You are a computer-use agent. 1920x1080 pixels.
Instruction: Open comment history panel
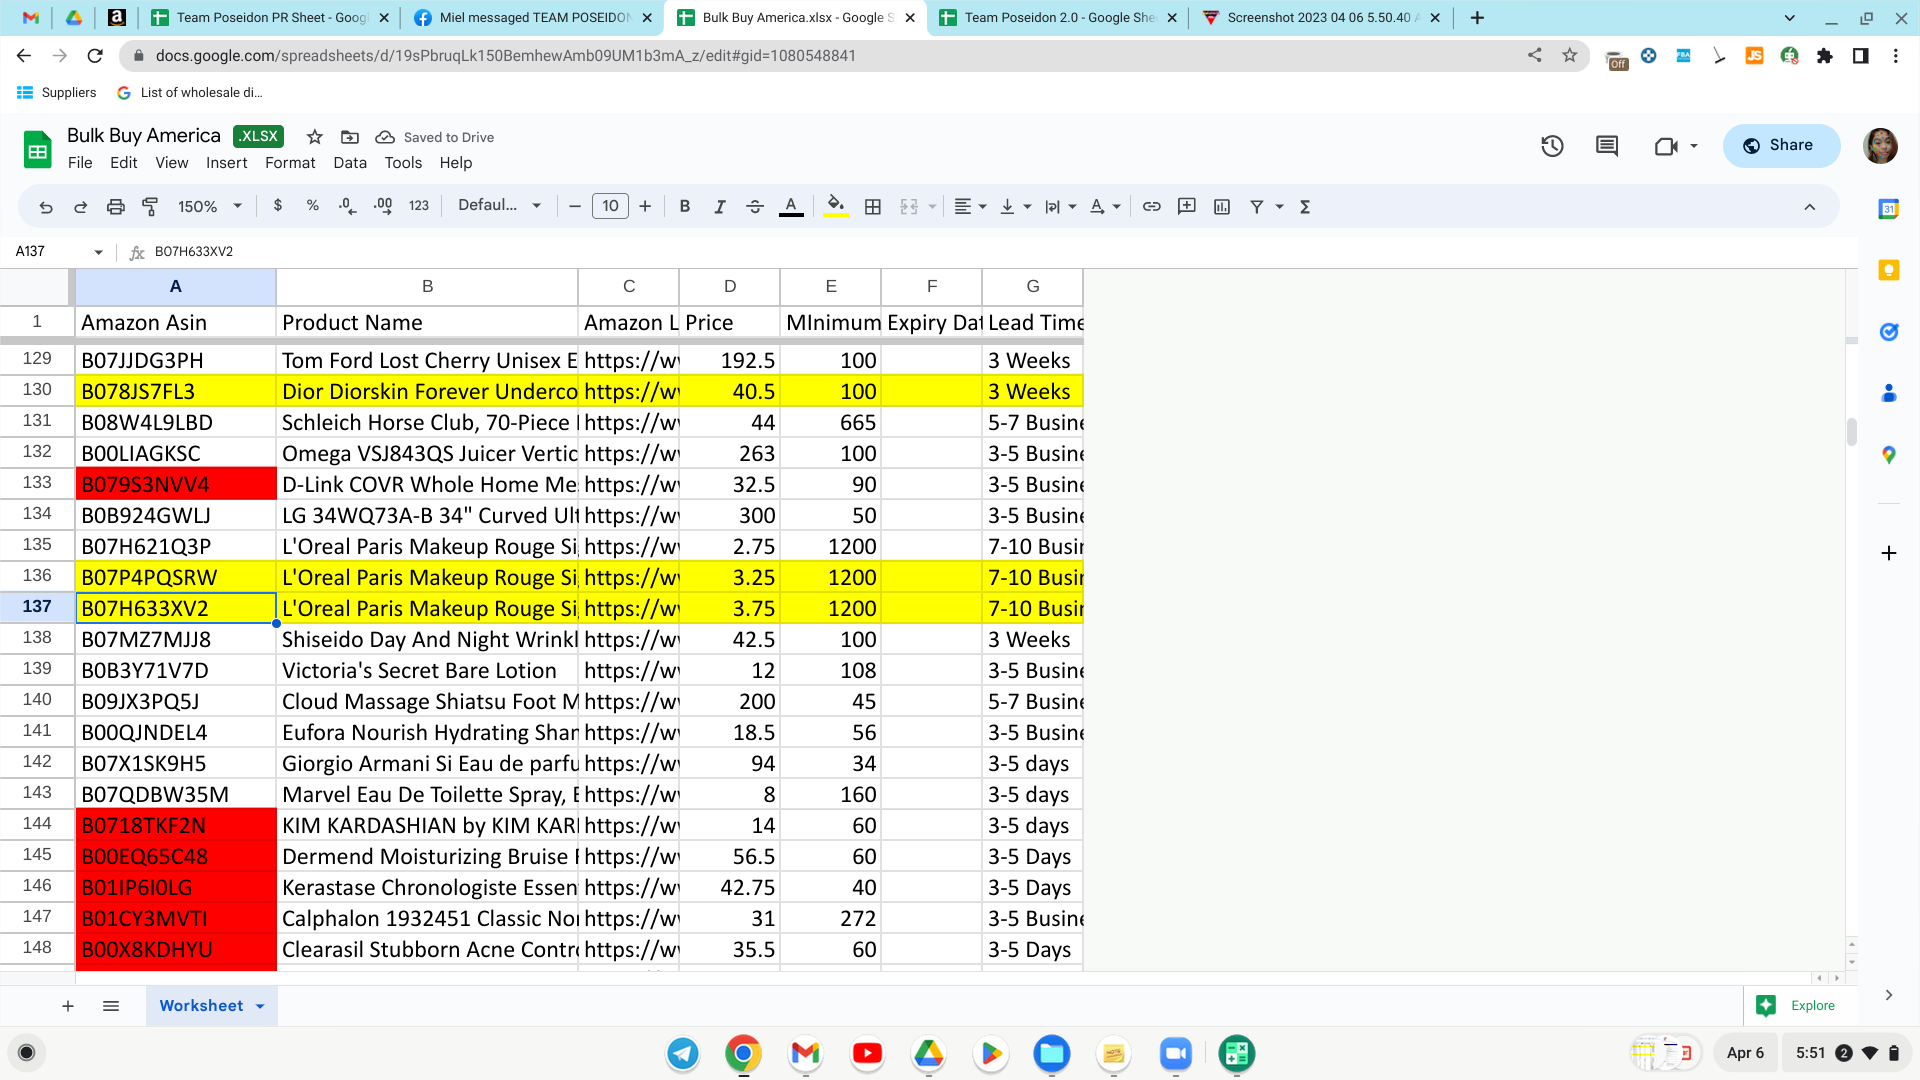tap(1607, 146)
